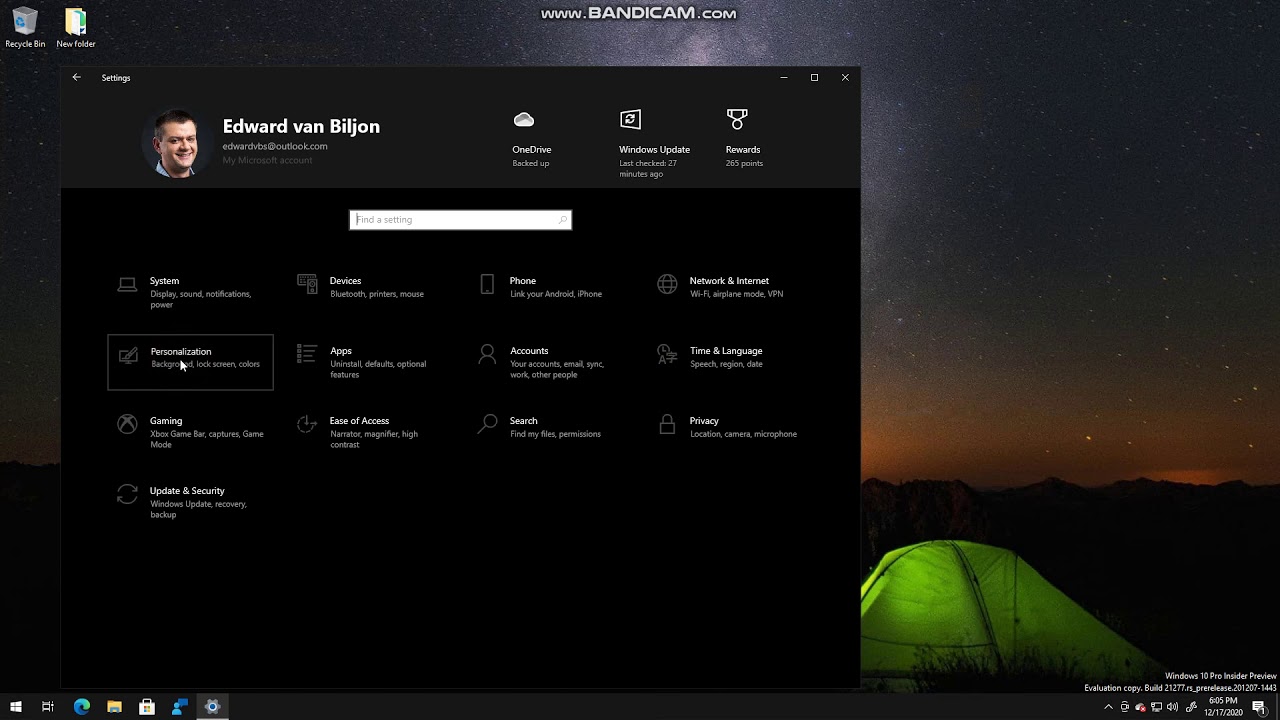Open the volume control in the tray
The width and height of the screenshot is (1280, 720).
point(1172,707)
